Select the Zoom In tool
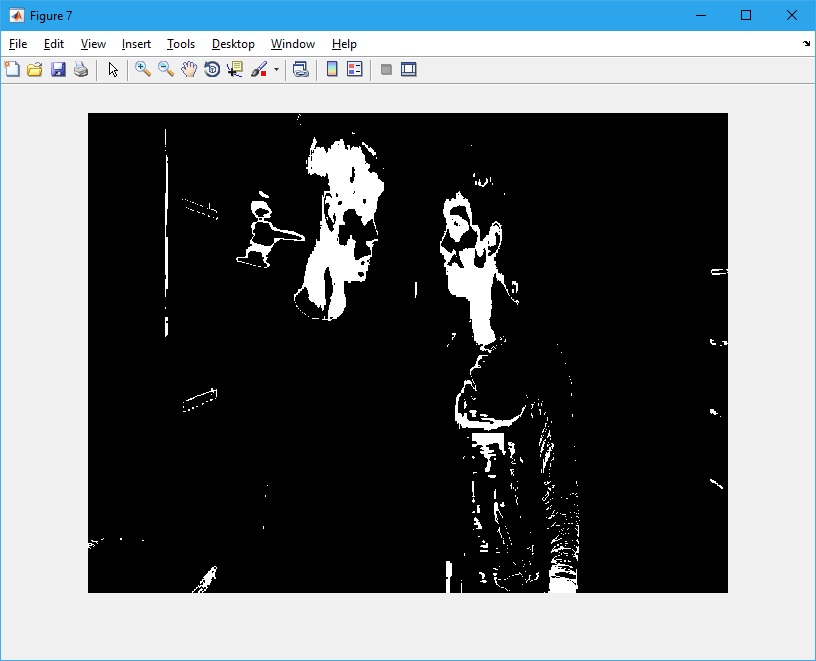 click(143, 70)
